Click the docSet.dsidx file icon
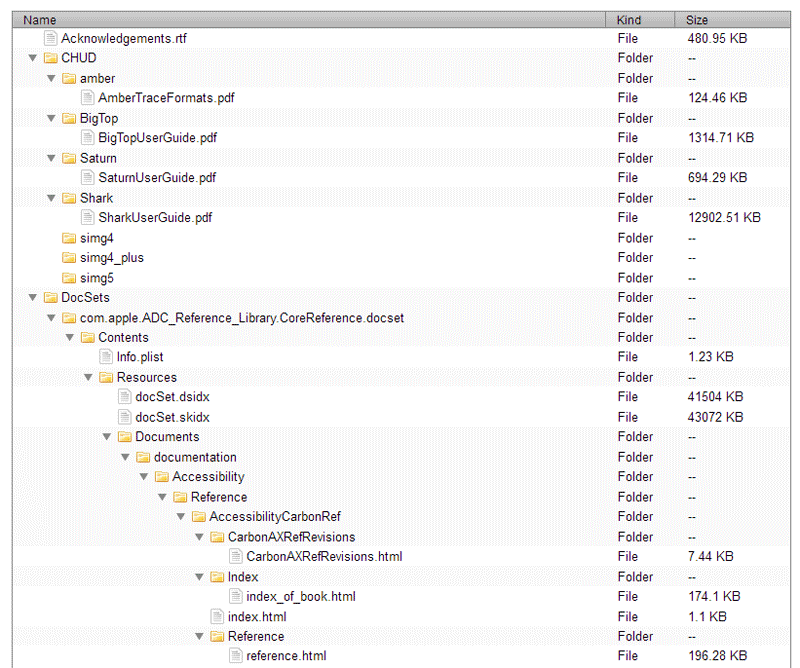The height and width of the screenshot is (668, 800). [125, 397]
